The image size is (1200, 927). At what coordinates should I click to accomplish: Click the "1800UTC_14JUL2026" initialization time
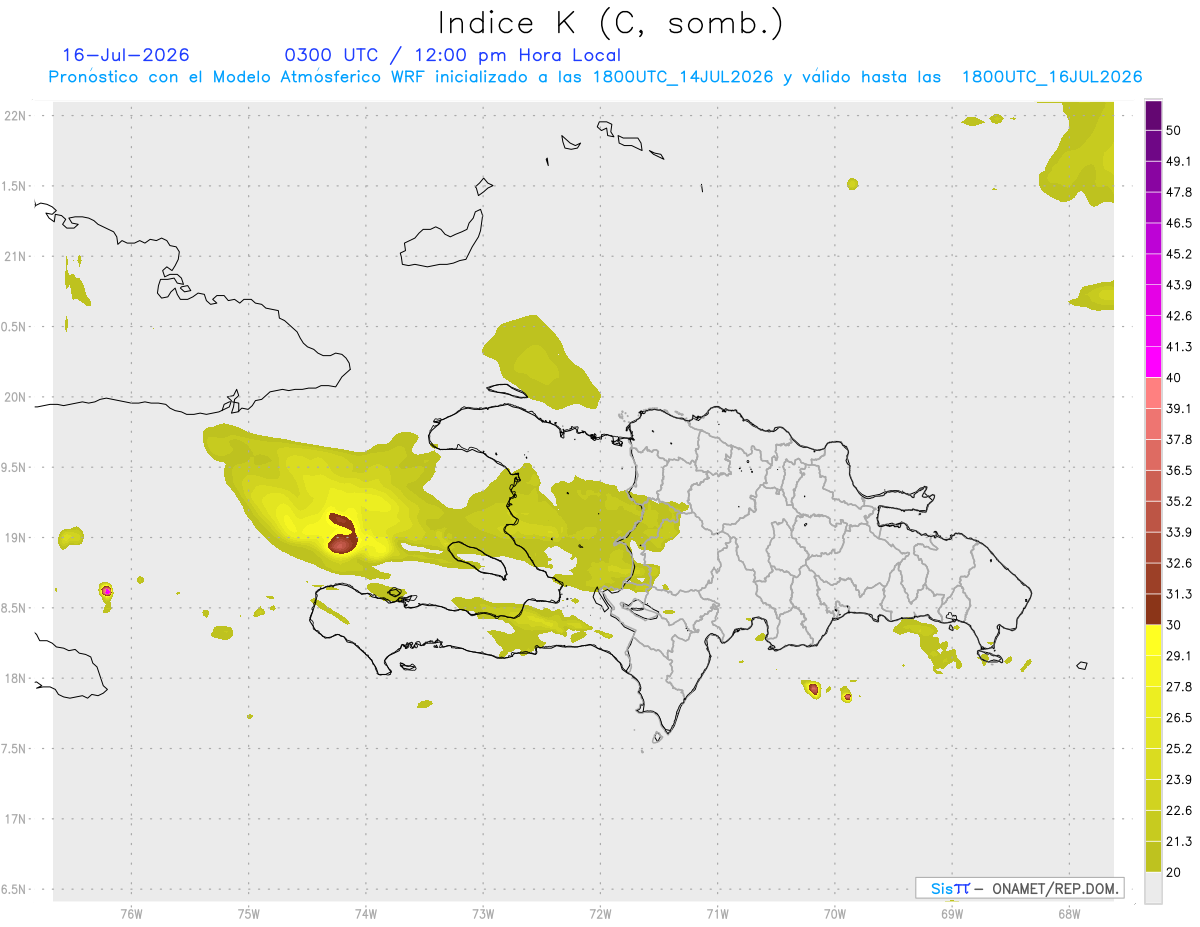683,77
